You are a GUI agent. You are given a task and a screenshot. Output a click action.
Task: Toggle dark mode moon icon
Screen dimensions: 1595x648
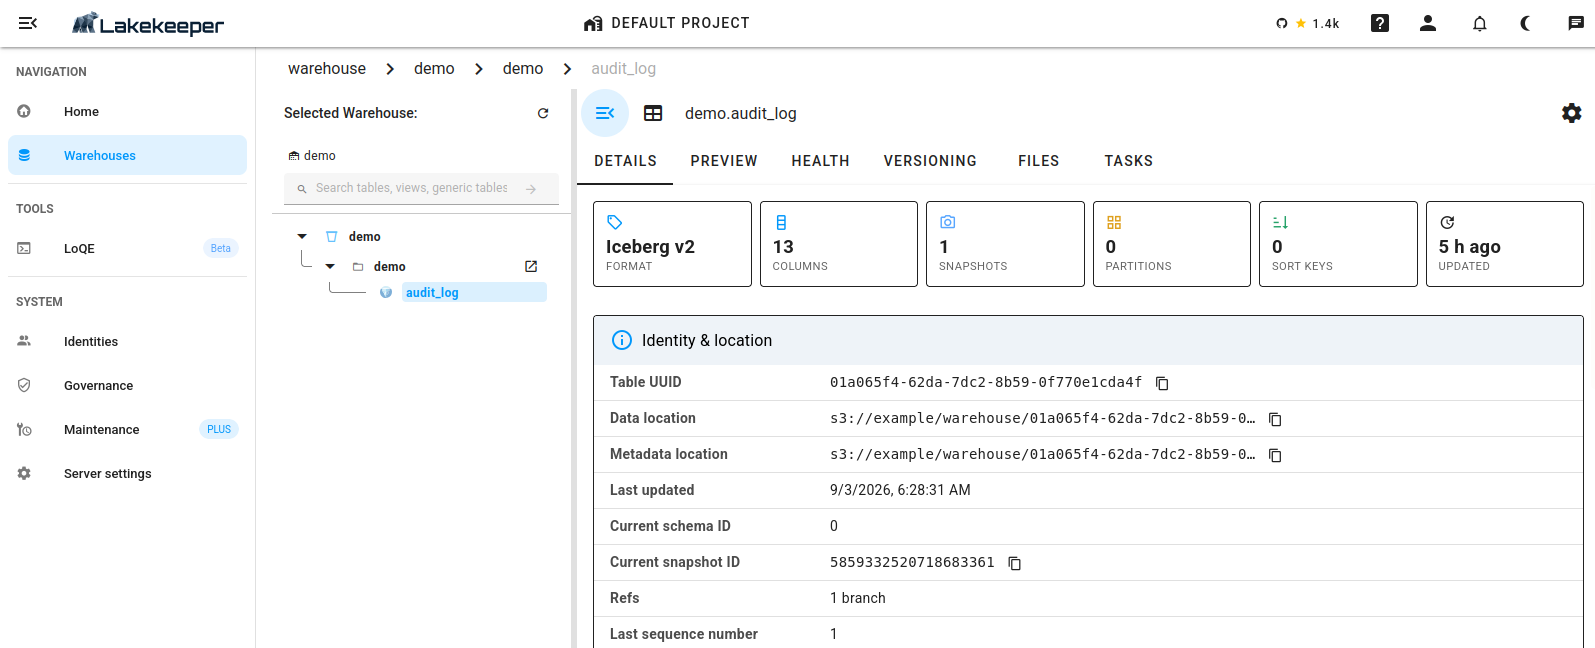click(x=1526, y=23)
